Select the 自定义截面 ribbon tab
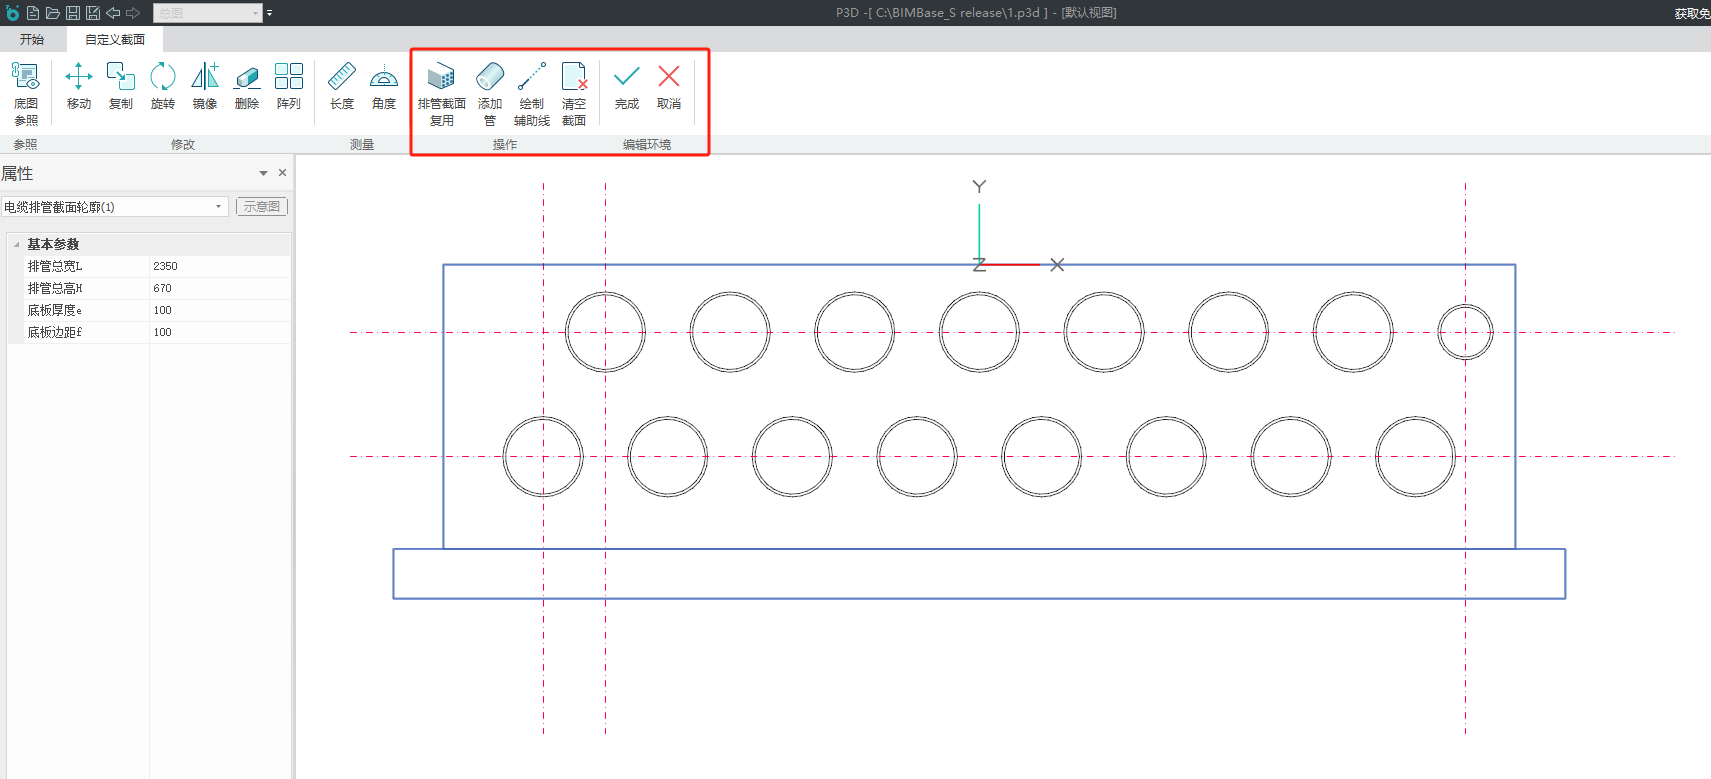 [115, 40]
